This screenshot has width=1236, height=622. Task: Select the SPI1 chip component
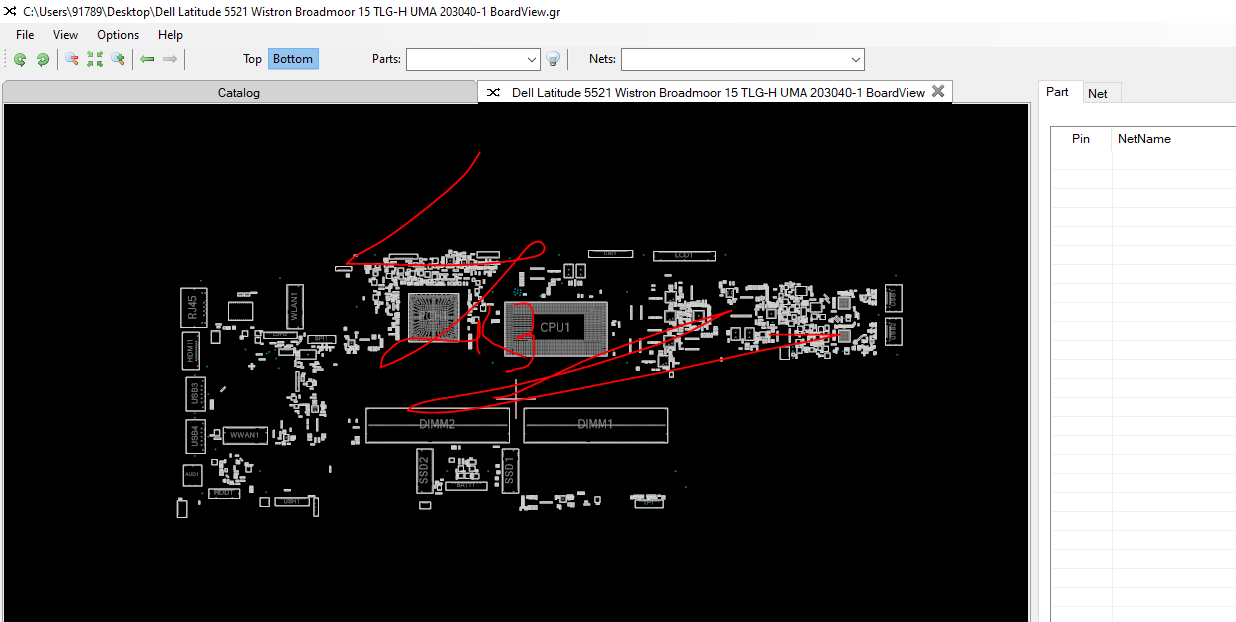(x=322, y=339)
